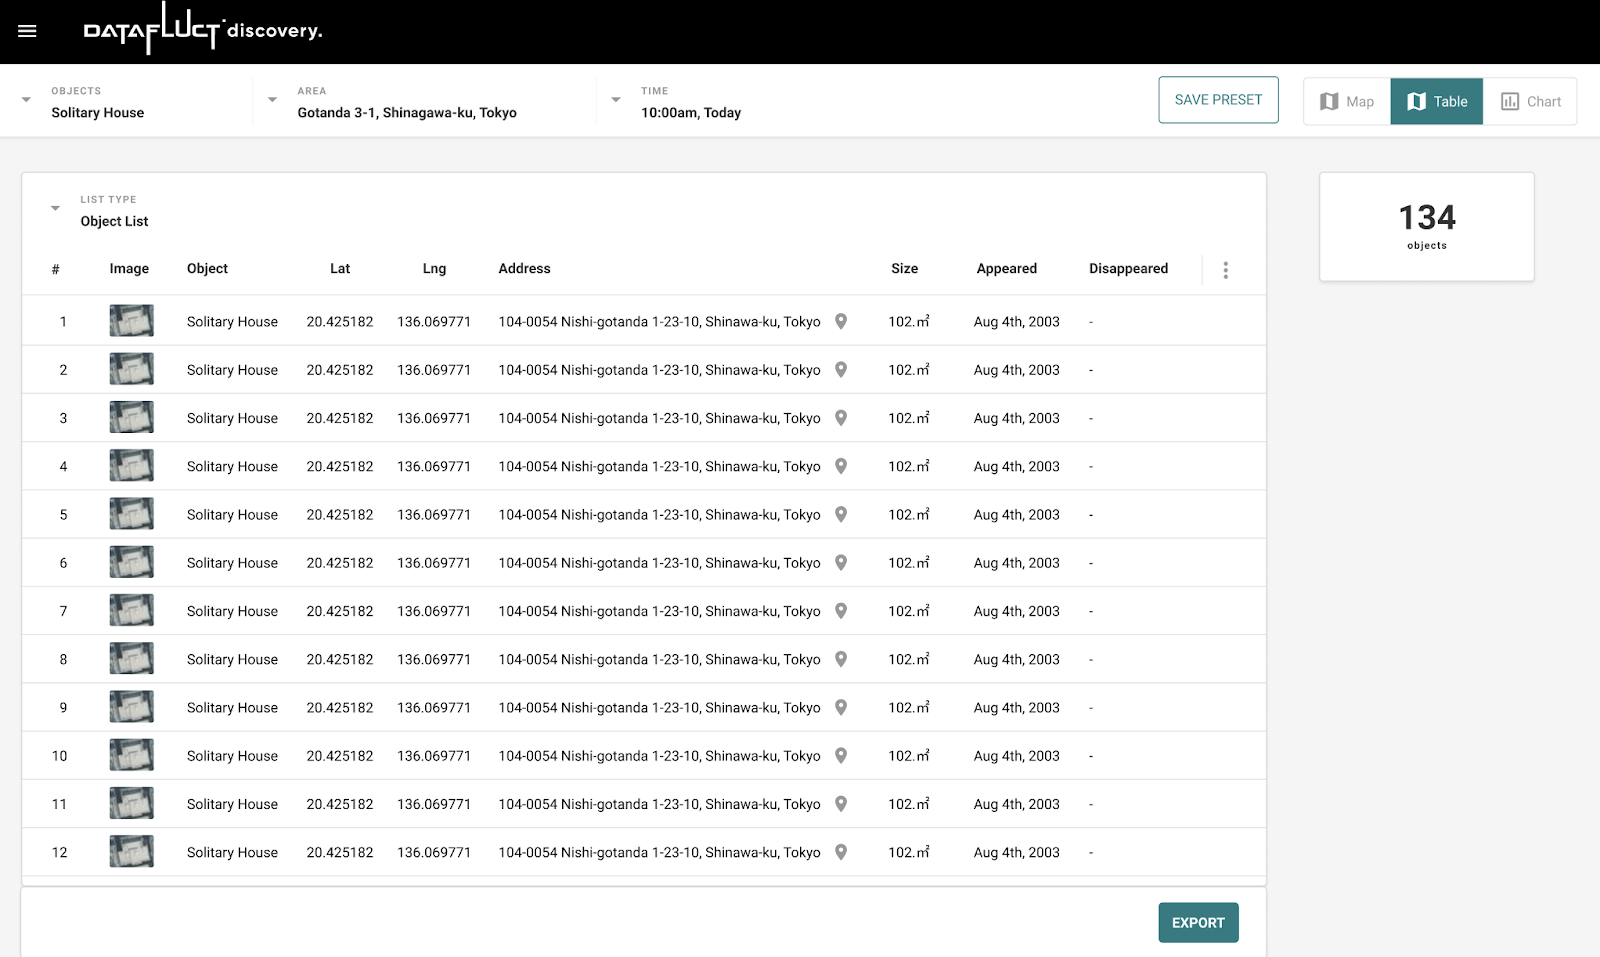Screen dimensions: 1600x957
Task: Switch to the Chart view tab
Action: [1530, 101]
